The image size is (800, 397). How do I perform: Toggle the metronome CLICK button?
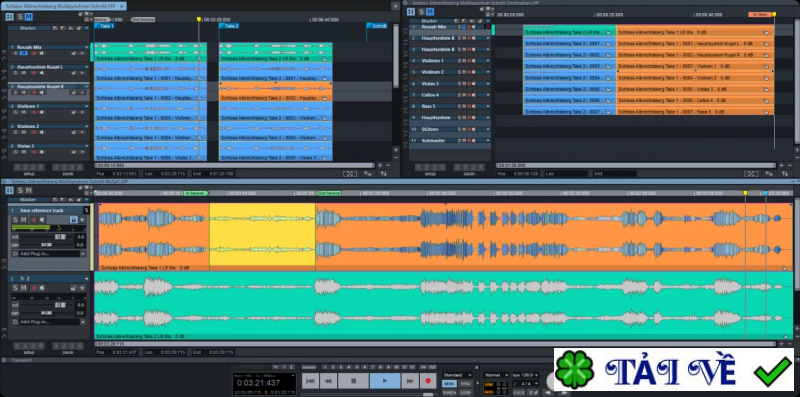point(519,392)
